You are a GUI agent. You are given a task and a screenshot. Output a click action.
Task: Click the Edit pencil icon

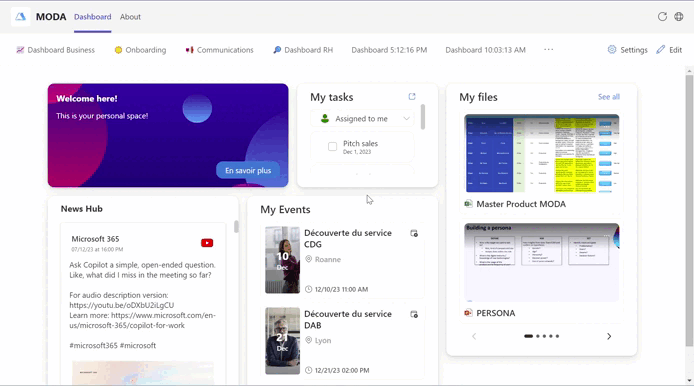(x=661, y=50)
